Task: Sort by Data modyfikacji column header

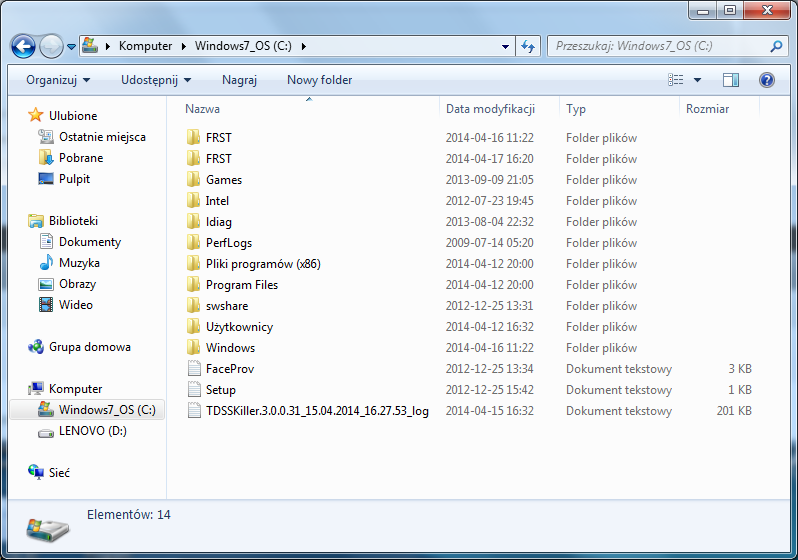Action: [x=490, y=109]
